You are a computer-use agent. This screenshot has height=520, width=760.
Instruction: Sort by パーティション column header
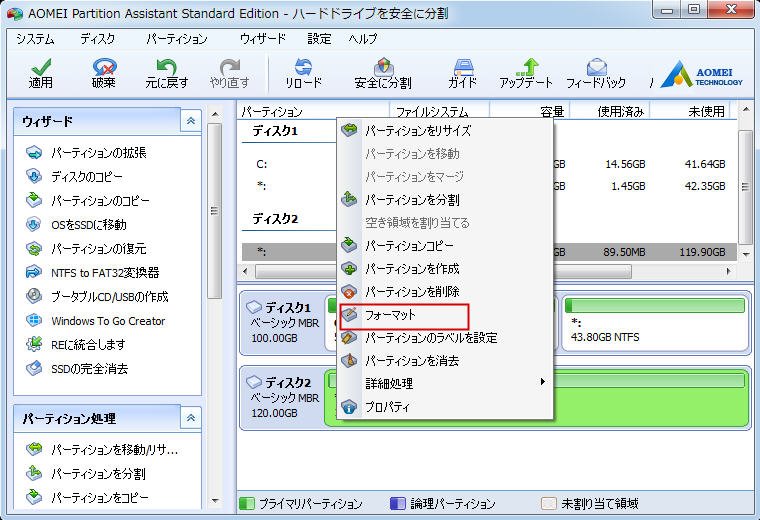tap(314, 111)
